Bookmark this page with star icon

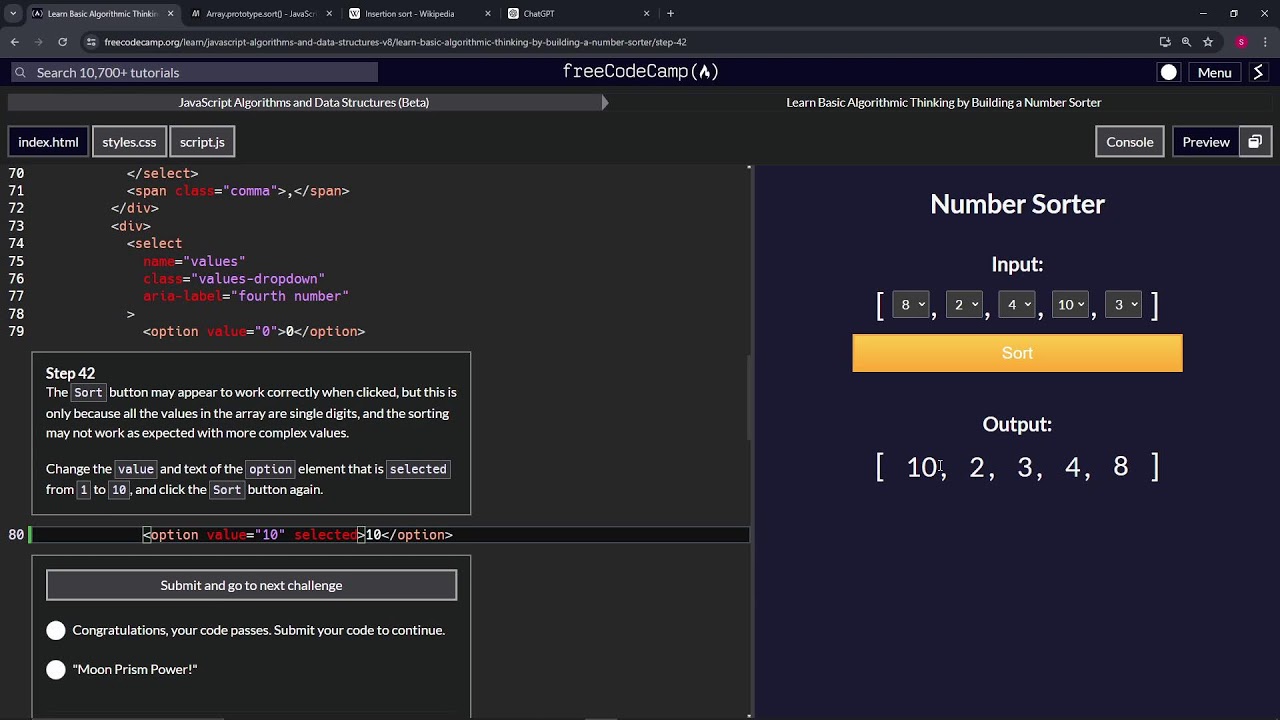[1208, 42]
